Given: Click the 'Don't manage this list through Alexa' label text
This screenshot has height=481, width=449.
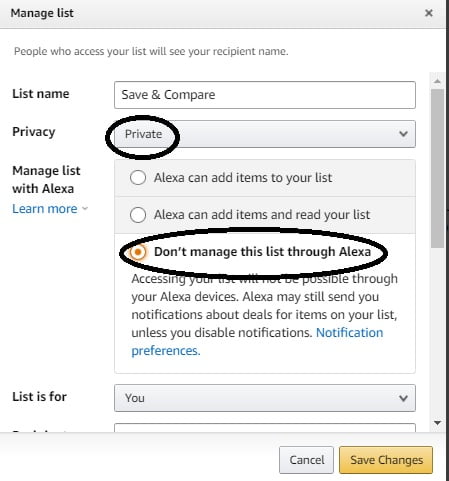Looking at the screenshot, I should [x=262, y=252].
